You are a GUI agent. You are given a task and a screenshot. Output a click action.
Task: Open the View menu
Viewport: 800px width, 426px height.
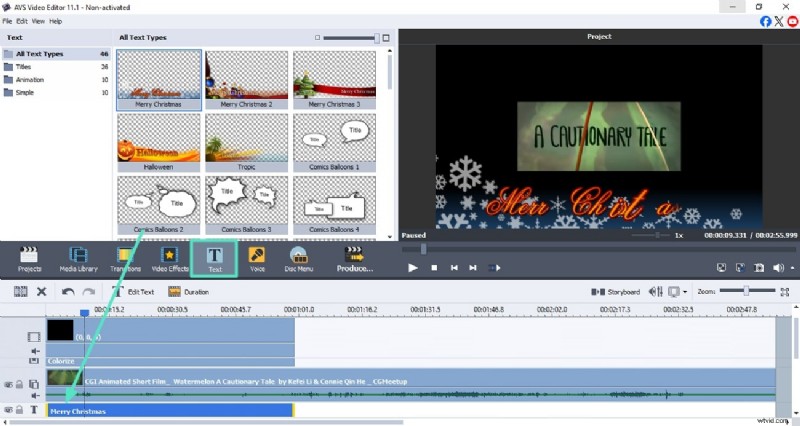point(38,21)
